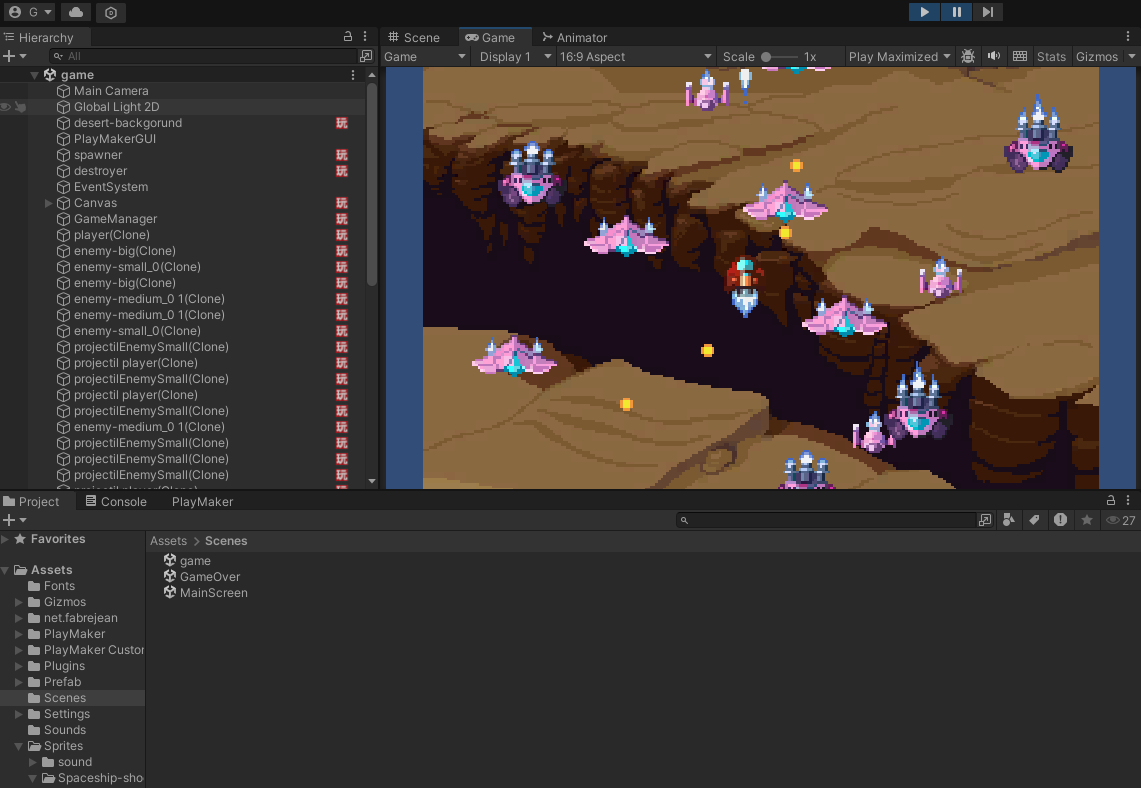The width and height of the screenshot is (1141, 788).
Task: Open the Unity cloud services icon
Action: [76, 12]
